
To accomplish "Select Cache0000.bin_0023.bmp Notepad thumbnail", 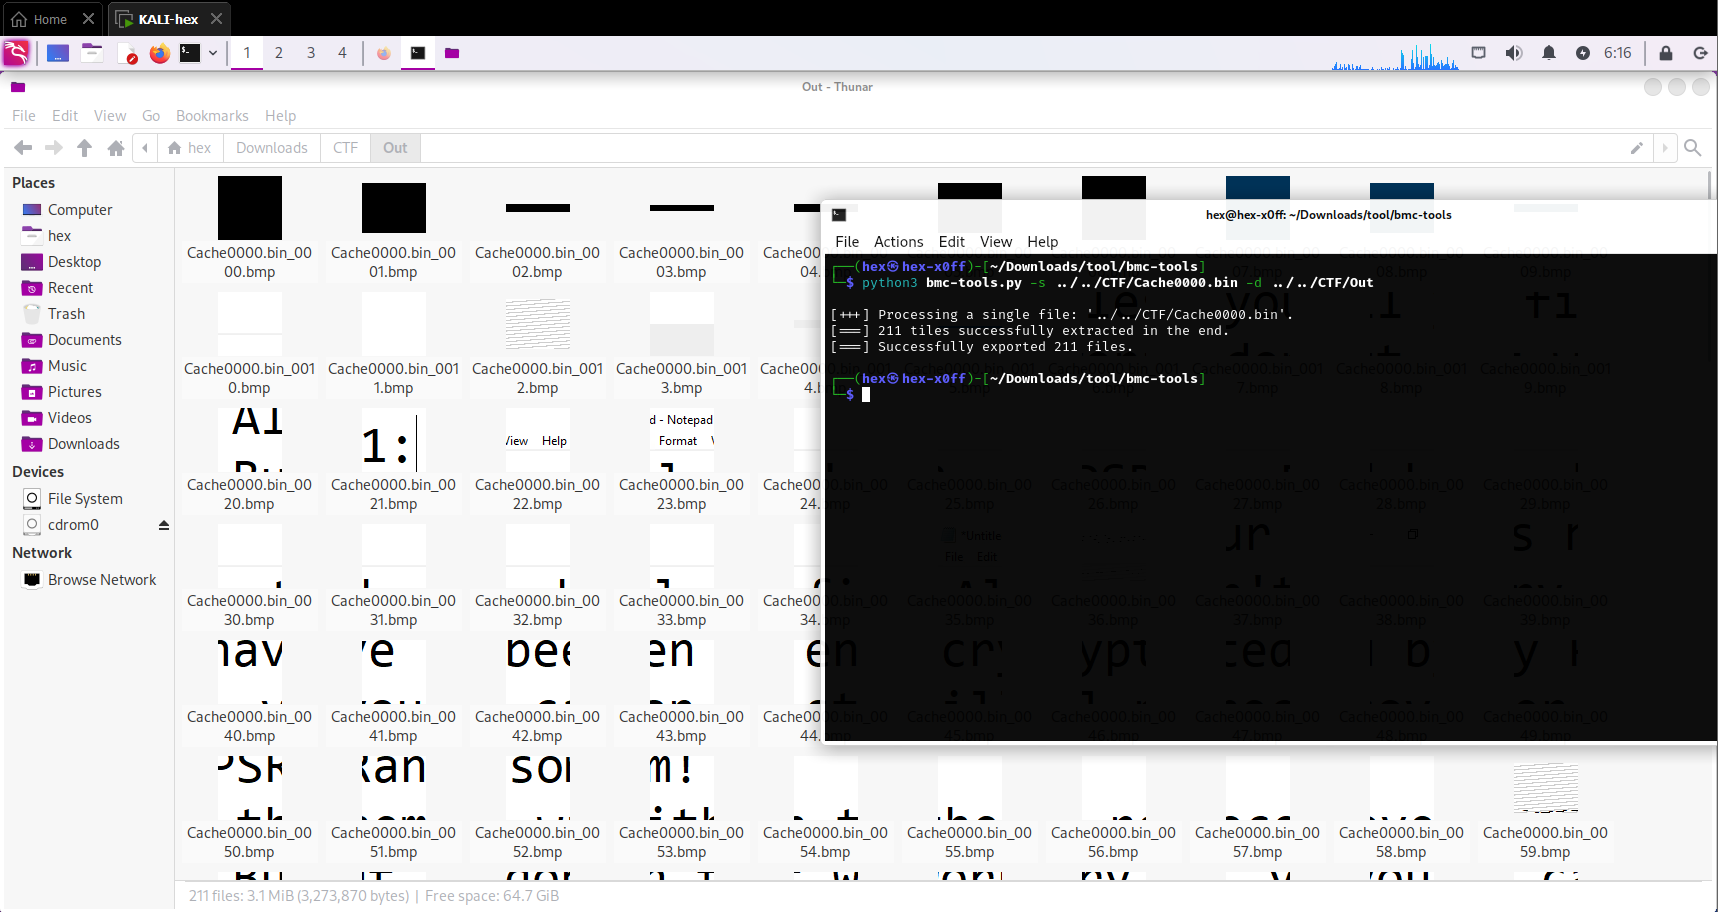I will (682, 440).
